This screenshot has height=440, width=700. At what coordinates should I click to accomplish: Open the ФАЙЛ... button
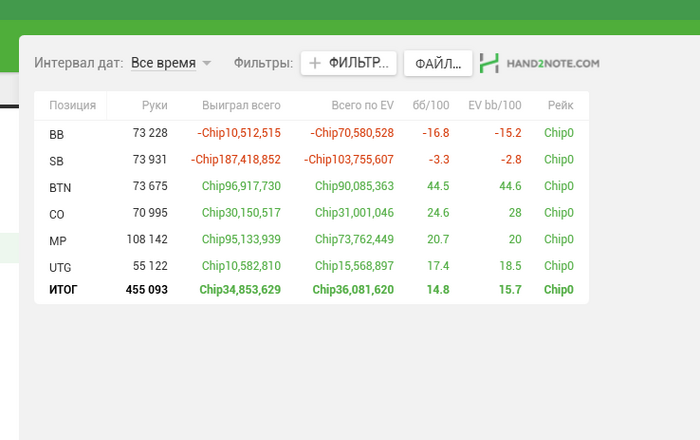(x=438, y=63)
